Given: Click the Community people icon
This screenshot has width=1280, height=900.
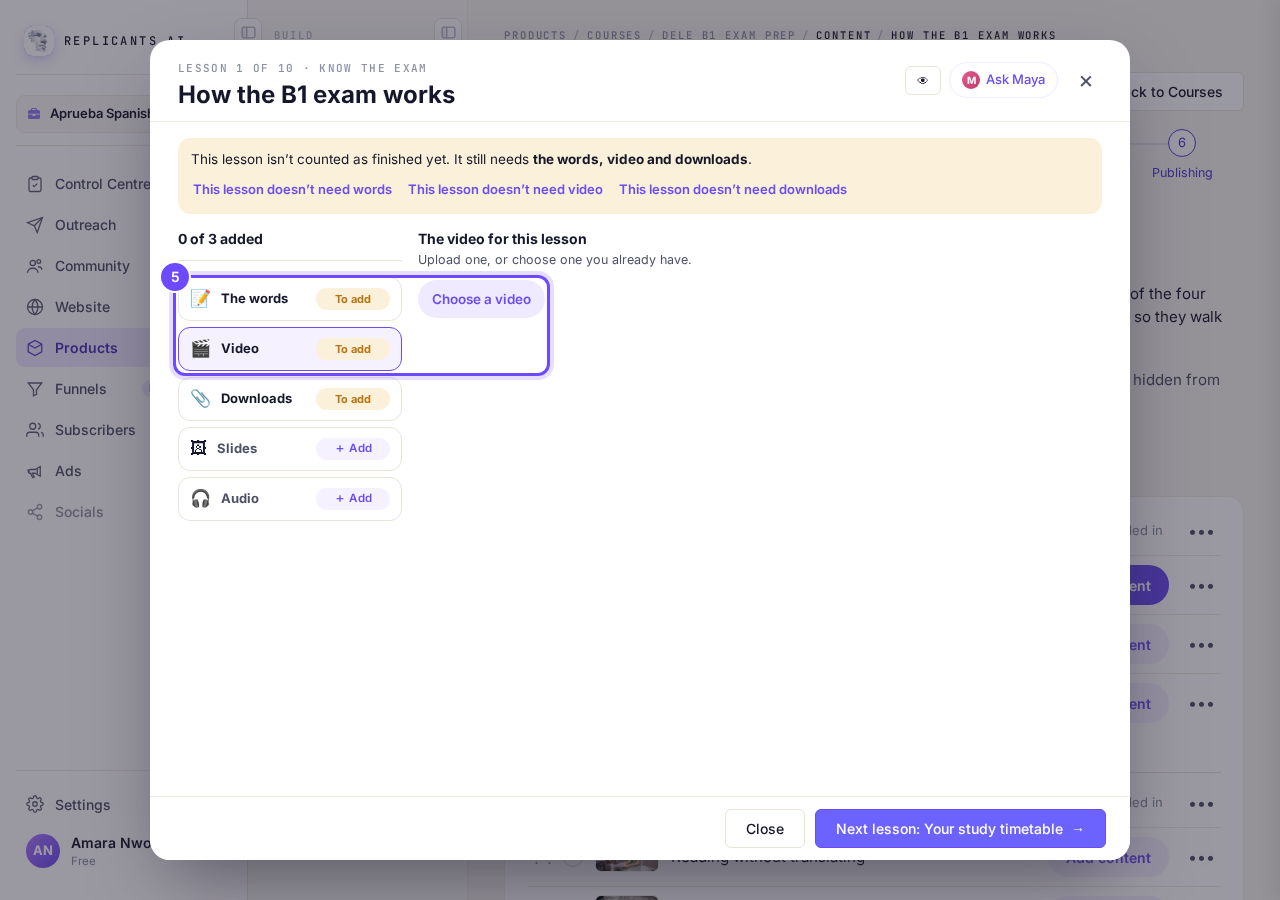Looking at the screenshot, I should pos(35,266).
